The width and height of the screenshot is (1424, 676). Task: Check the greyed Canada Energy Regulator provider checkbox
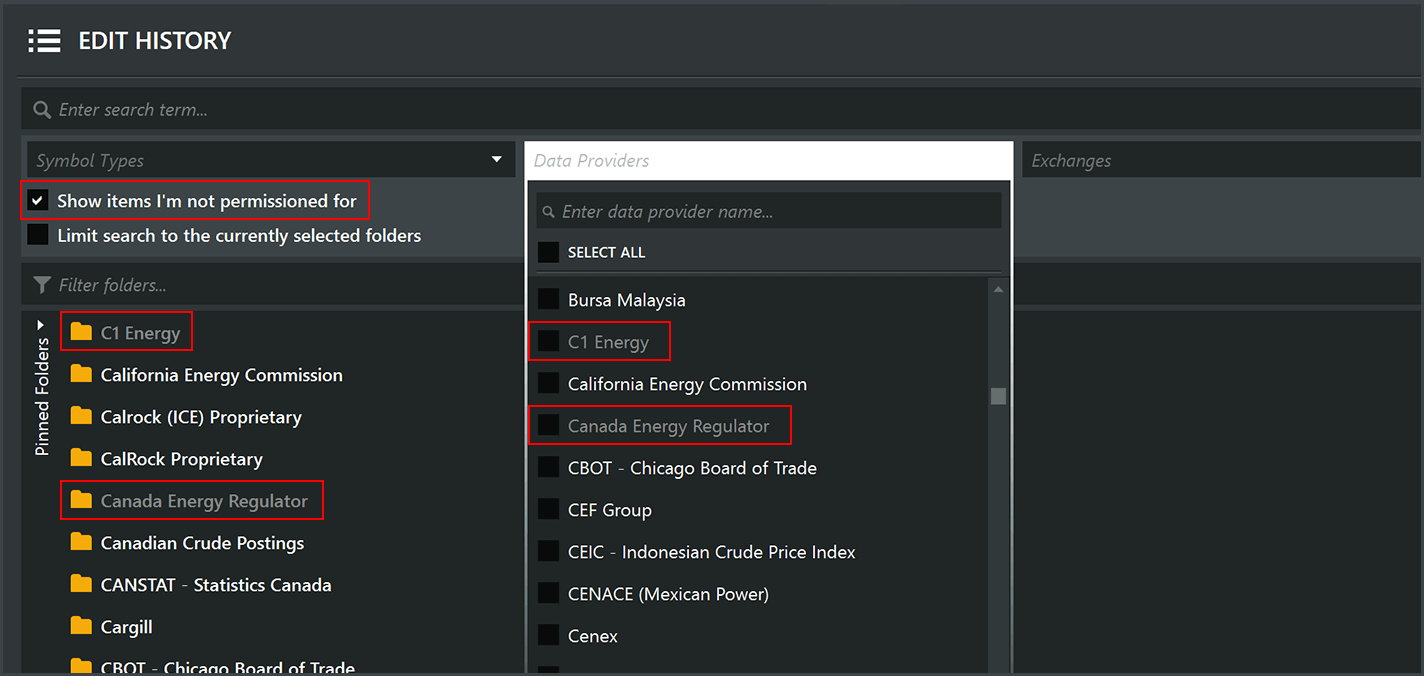click(548, 425)
